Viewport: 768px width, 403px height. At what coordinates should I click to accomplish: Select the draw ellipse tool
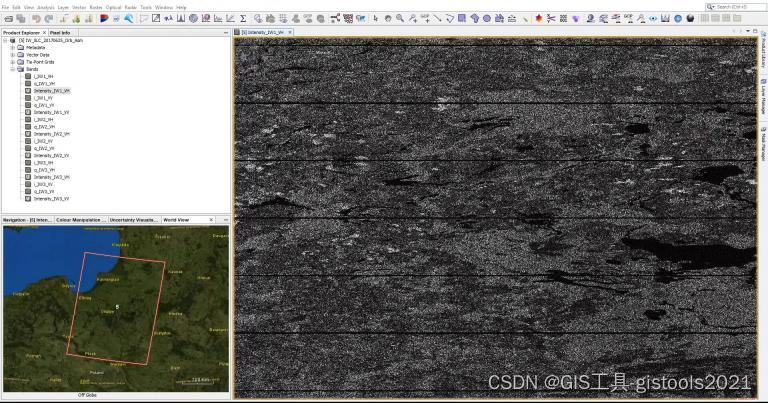[487, 19]
